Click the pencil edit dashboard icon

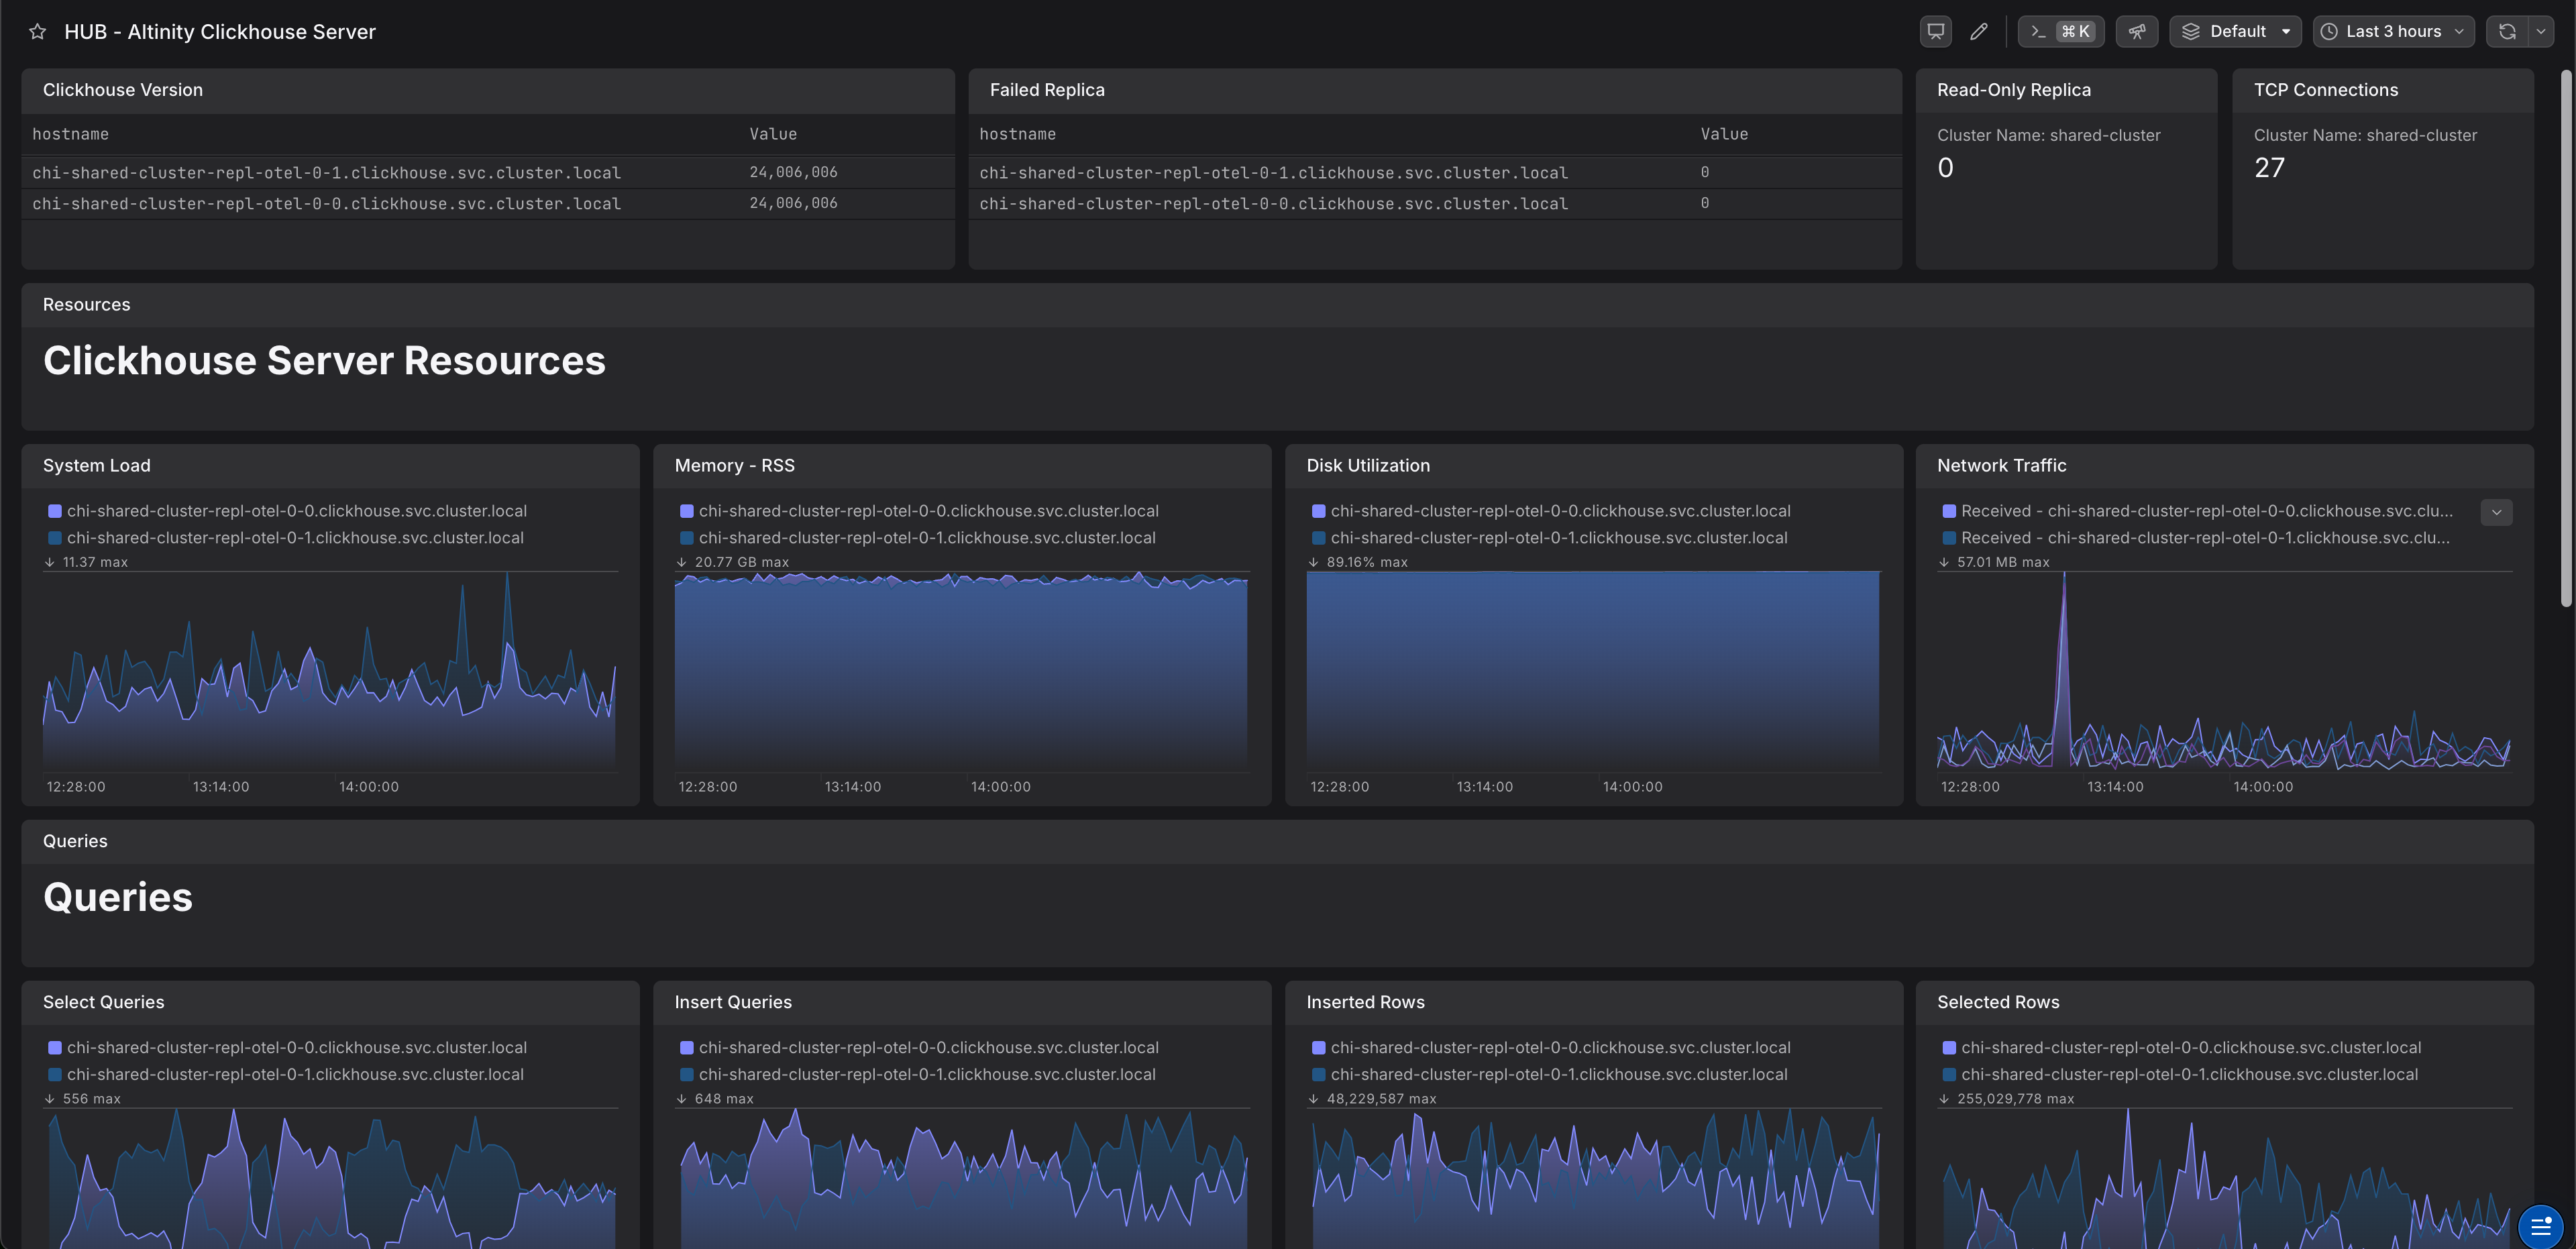pyautogui.click(x=1978, y=32)
